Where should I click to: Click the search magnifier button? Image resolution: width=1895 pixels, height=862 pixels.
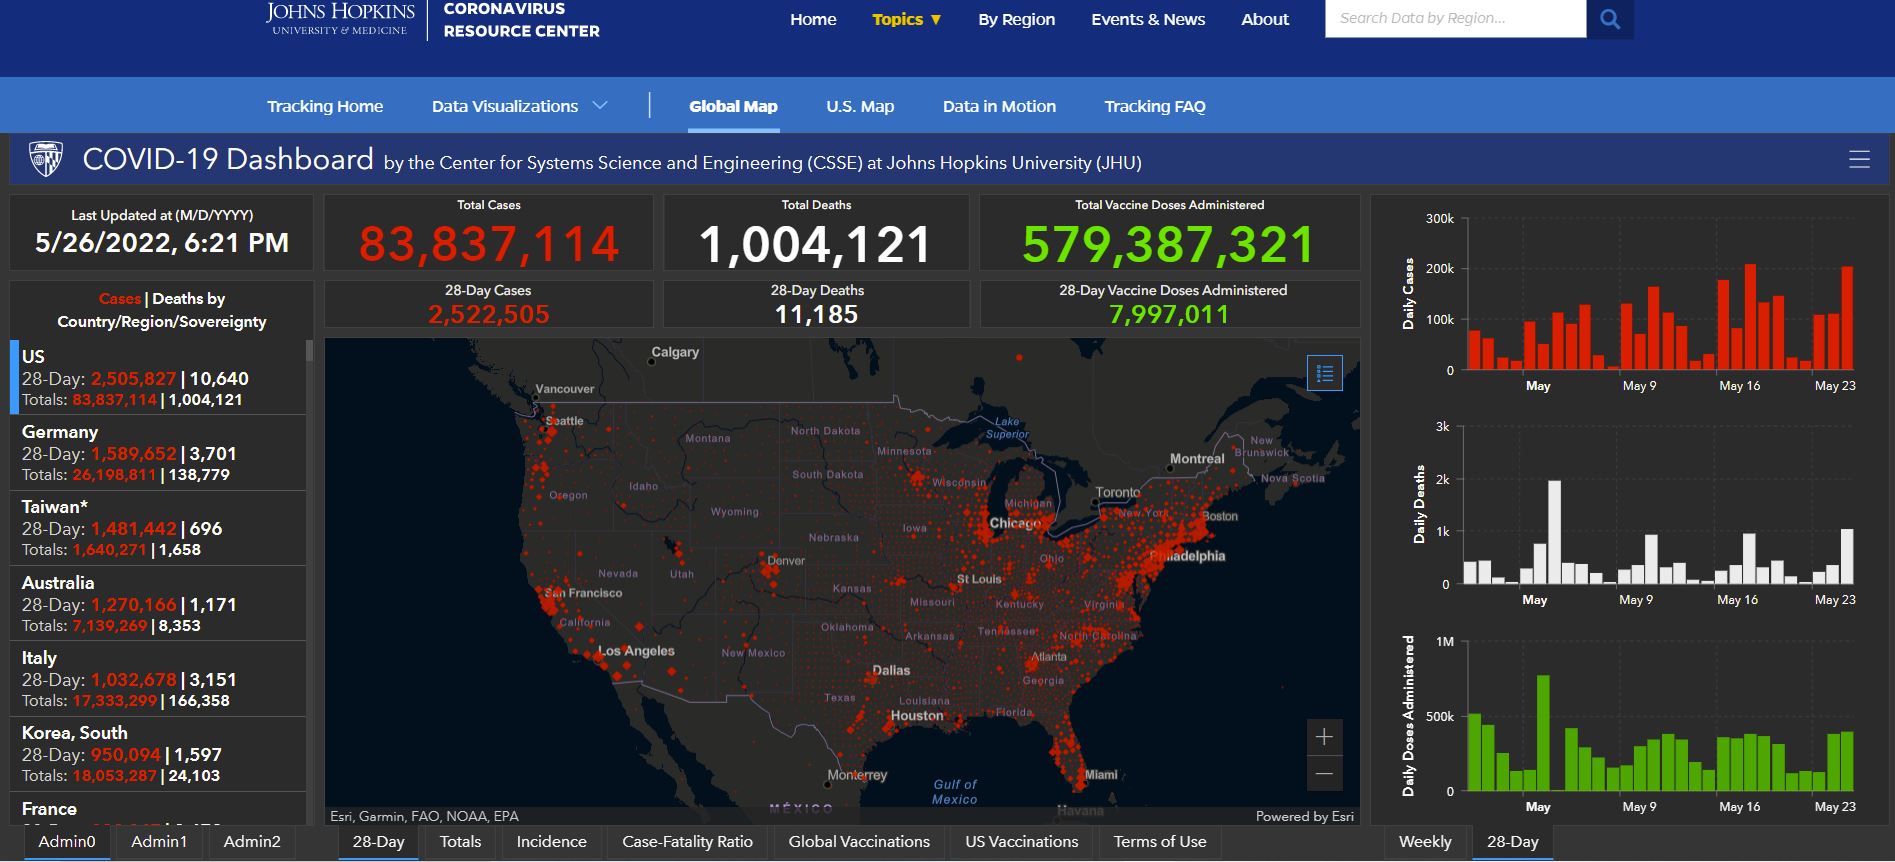click(x=1609, y=19)
